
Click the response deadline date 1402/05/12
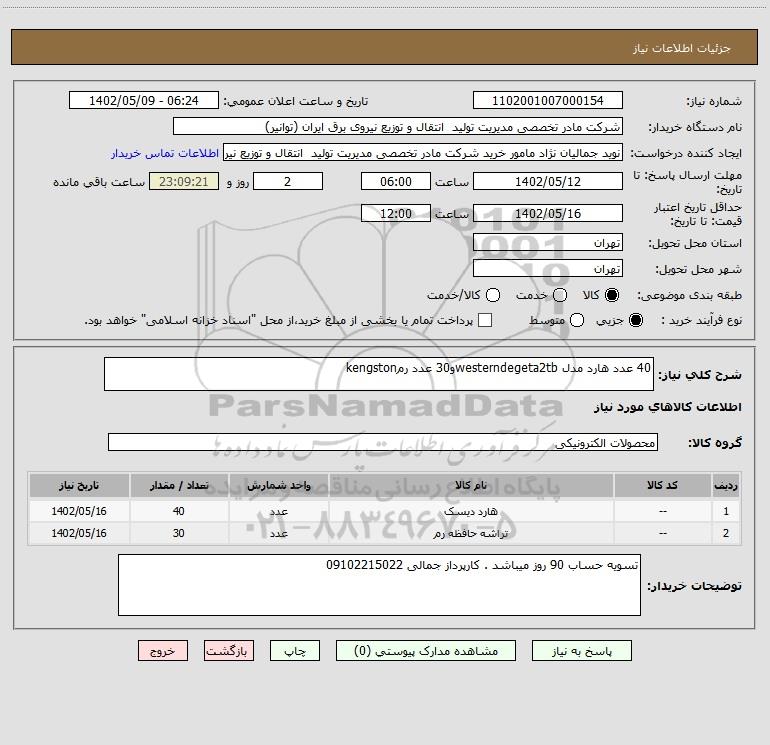click(548, 181)
